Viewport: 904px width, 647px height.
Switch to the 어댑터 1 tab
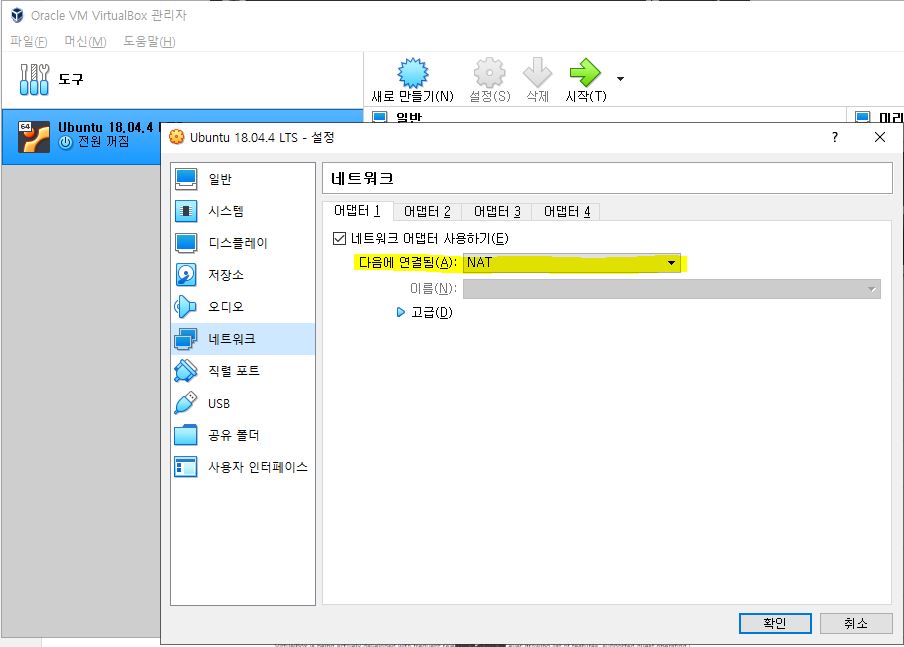(357, 211)
